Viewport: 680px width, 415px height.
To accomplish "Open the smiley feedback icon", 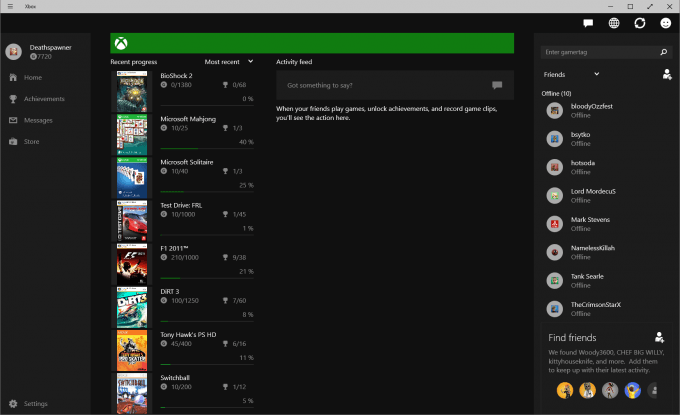I will click(665, 23).
